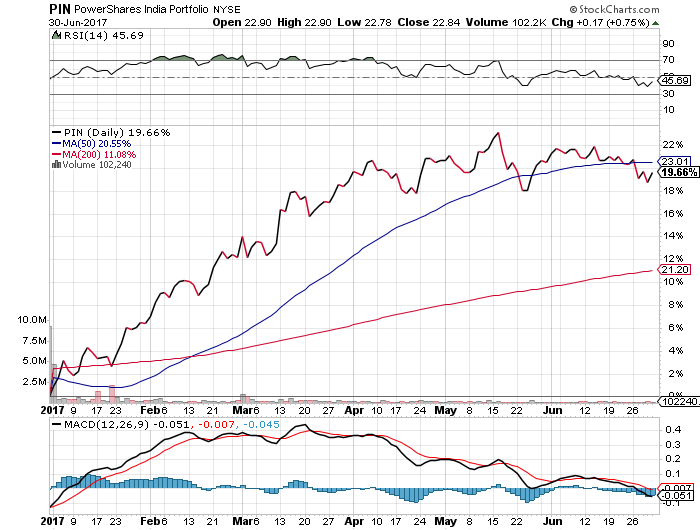The height and width of the screenshot is (530, 700).
Task: Click the 30-Jun-2017 date label
Action: 78,22
